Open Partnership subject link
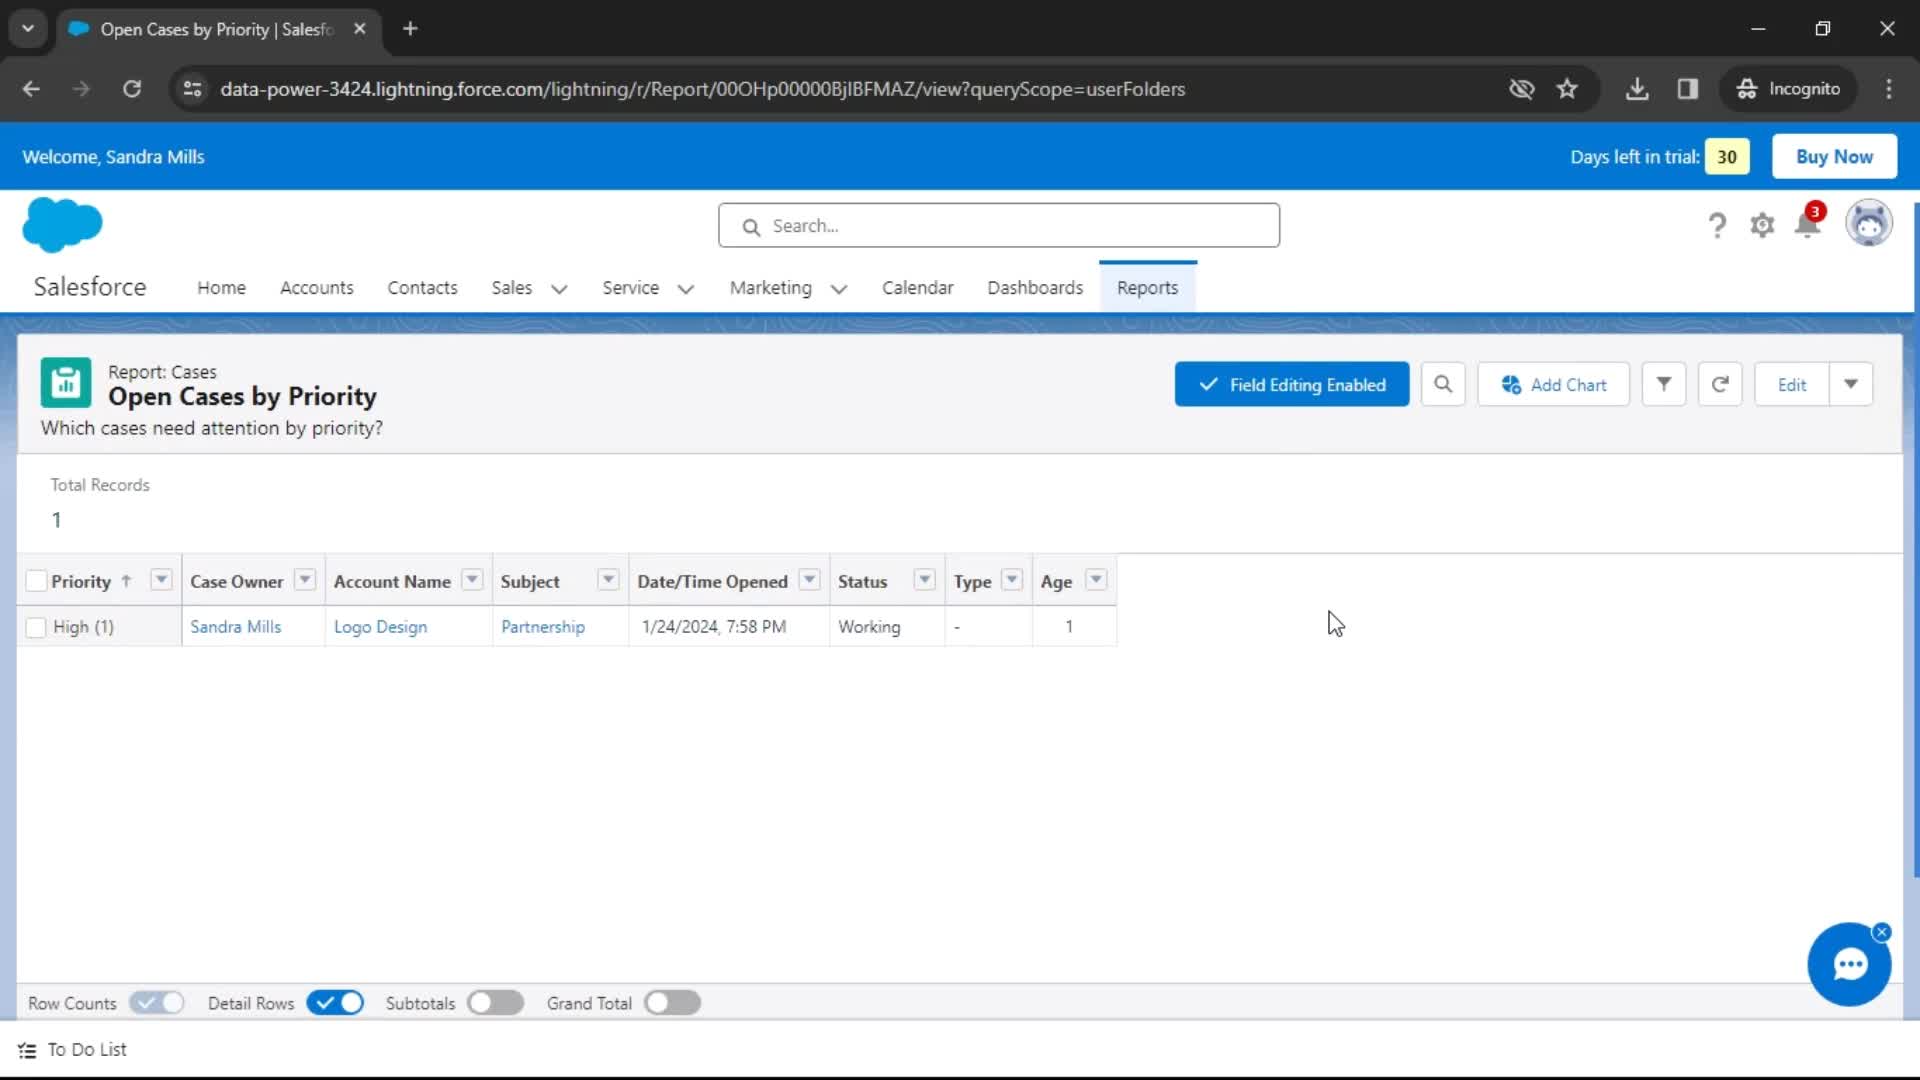Viewport: 1920px width, 1080px height. coord(543,627)
